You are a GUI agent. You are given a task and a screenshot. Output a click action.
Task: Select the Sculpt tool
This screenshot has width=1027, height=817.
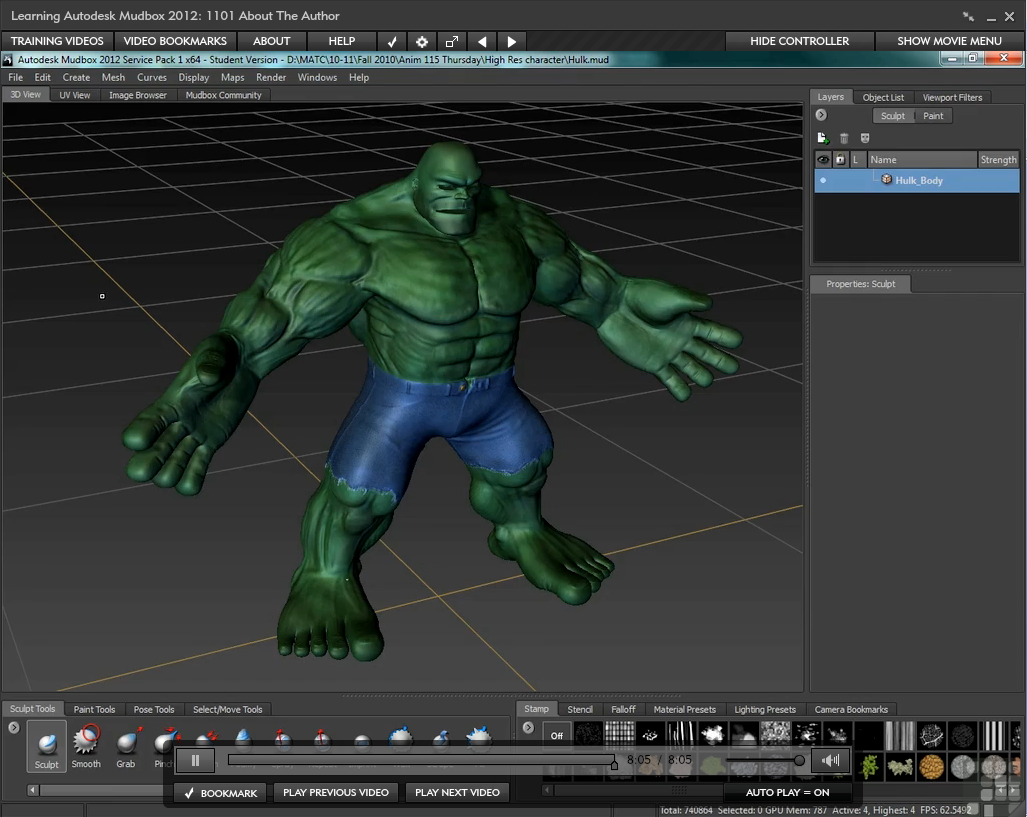point(47,746)
